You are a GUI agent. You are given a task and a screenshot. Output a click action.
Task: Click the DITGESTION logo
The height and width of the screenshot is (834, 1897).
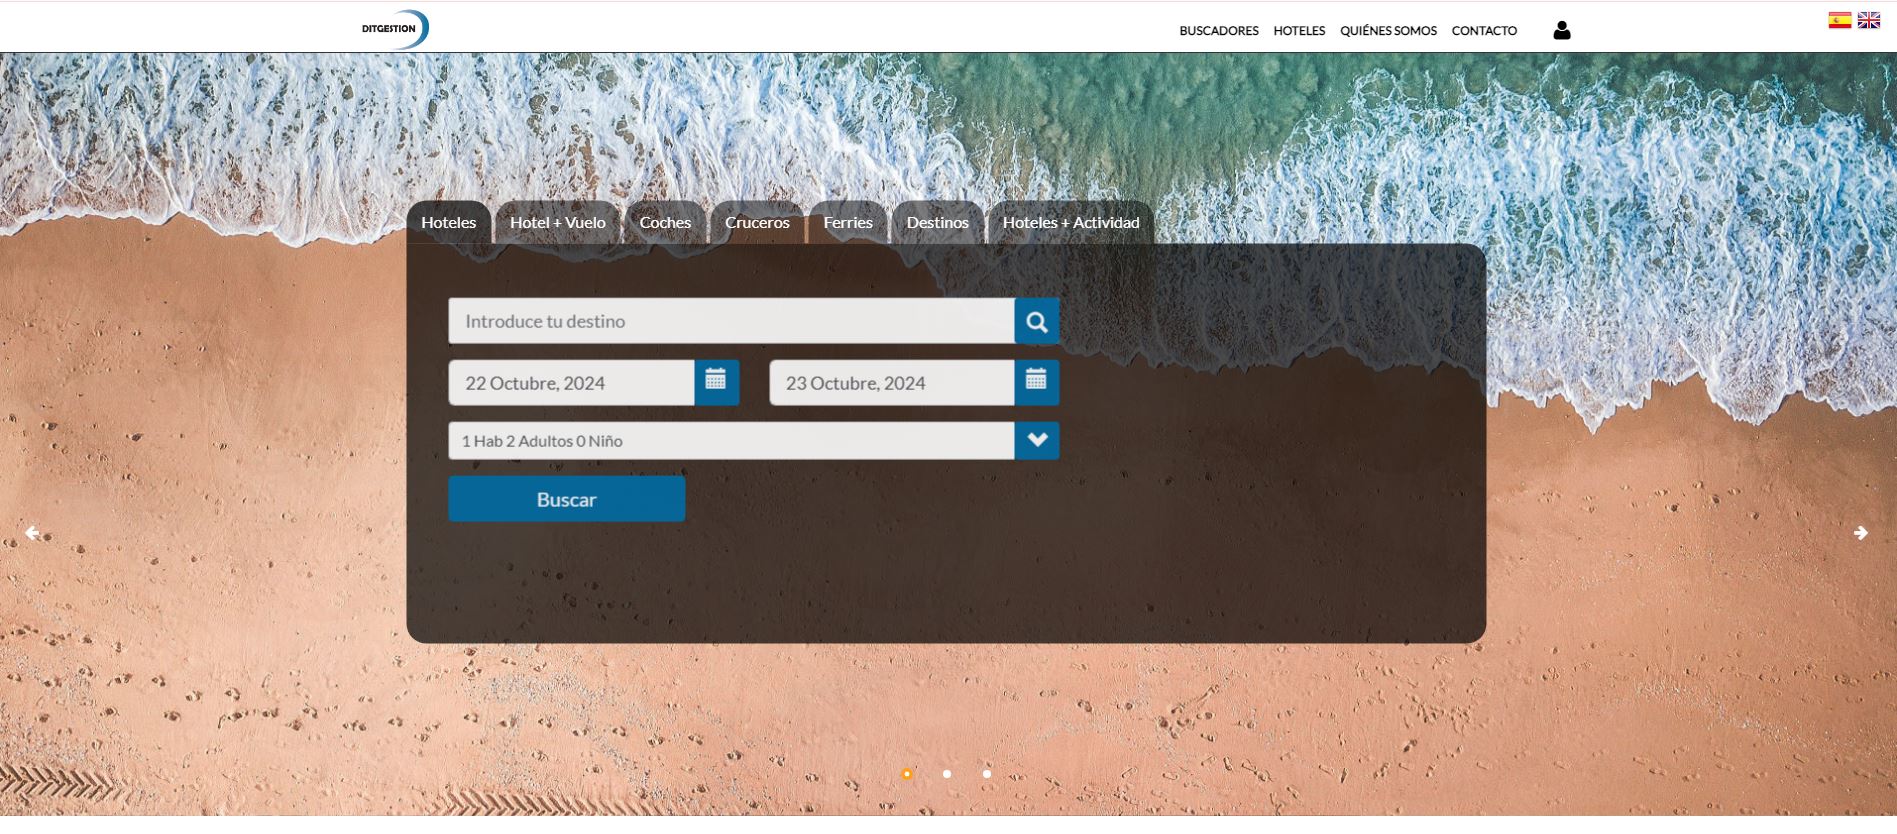point(395,29)
